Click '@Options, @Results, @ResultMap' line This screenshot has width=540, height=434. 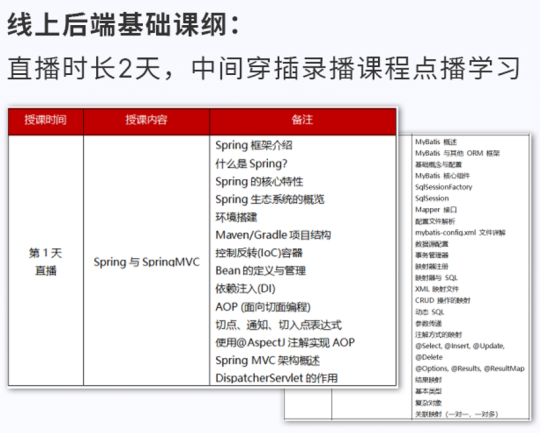point(470,369)
